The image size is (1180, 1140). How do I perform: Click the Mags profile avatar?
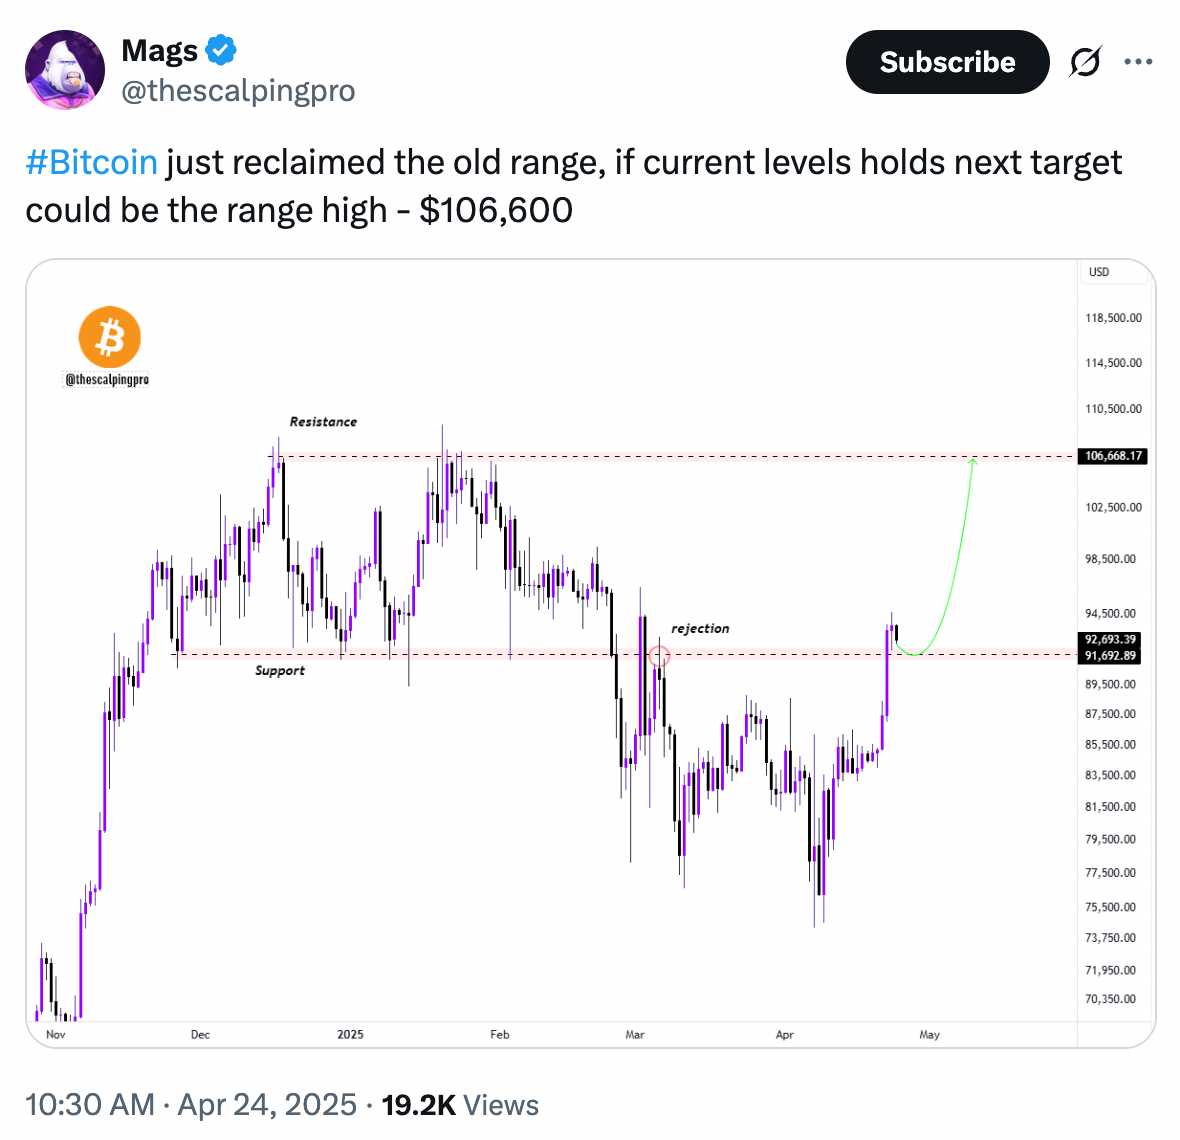pyautogui.click(x=65, y=70)
